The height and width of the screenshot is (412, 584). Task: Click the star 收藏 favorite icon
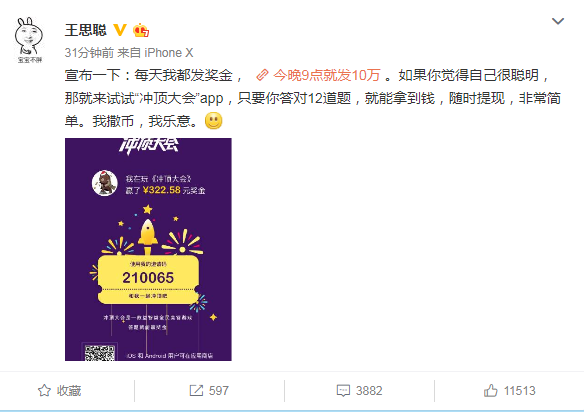coord(44,390)
